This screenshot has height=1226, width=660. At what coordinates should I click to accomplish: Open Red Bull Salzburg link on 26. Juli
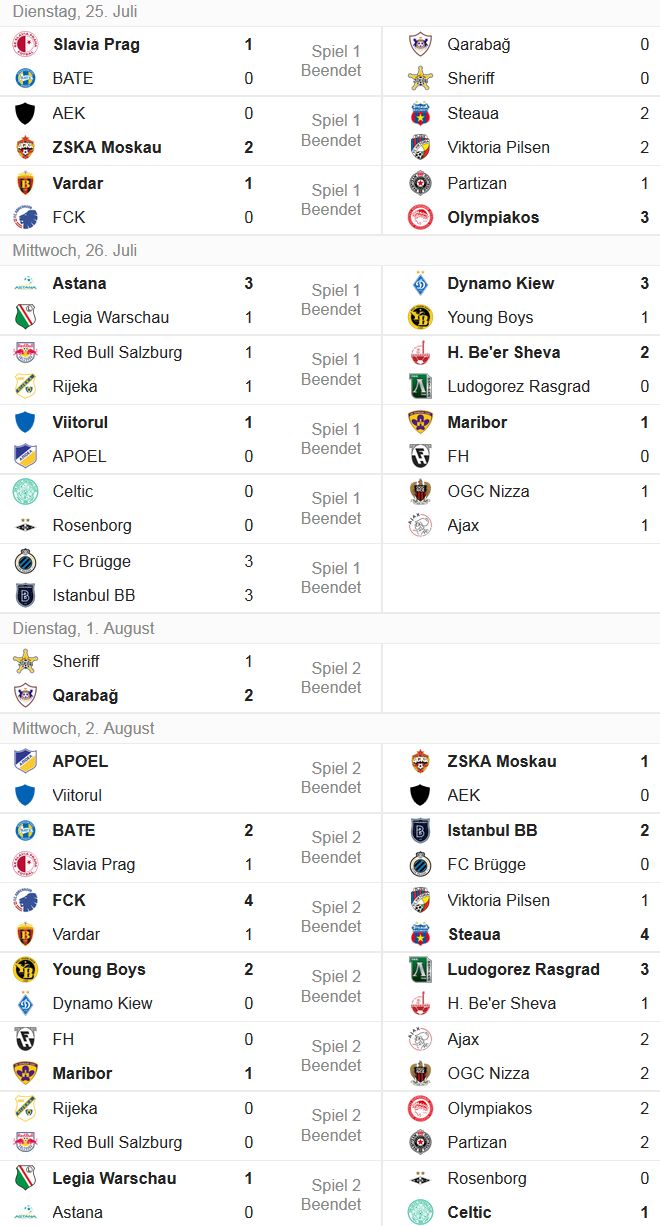coord(117,353)
